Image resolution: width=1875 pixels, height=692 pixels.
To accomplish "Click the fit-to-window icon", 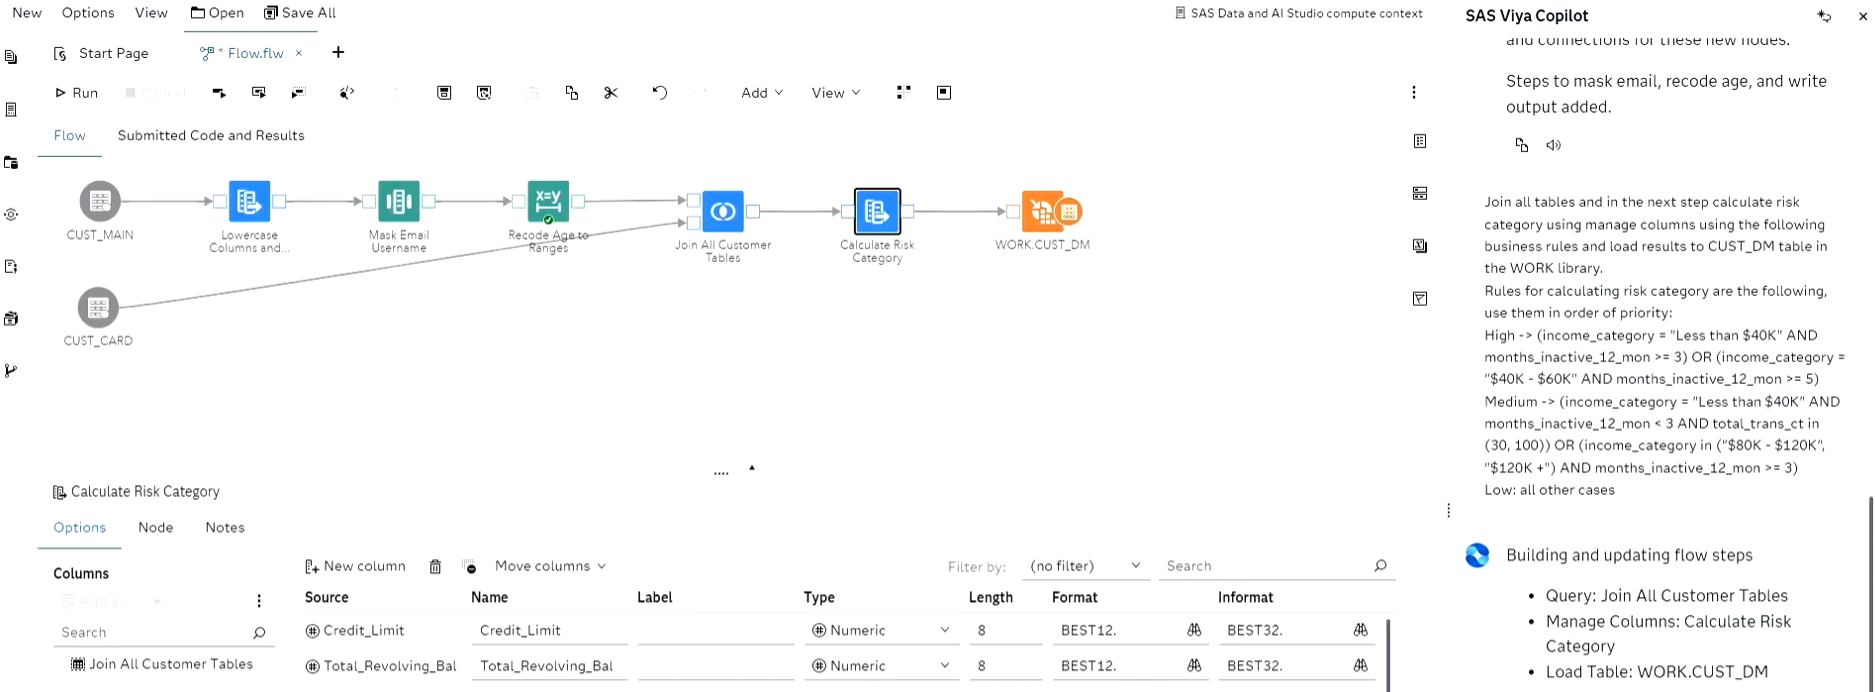I will [944, 93].
